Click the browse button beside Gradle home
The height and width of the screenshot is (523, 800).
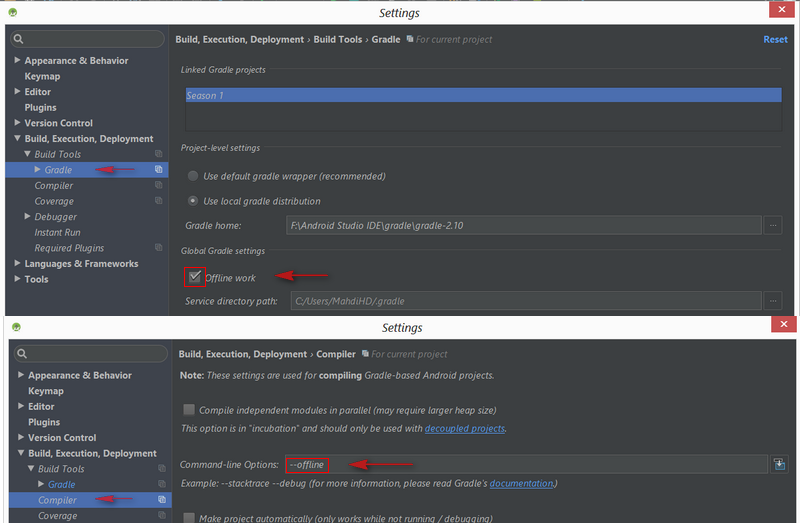click(773, 226)
